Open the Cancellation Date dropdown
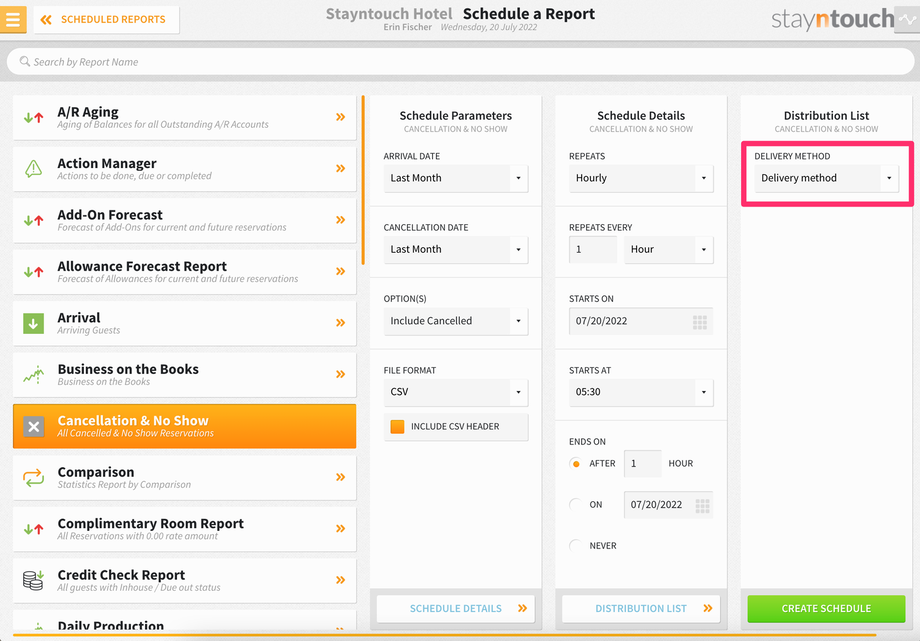The image size is (920, 641). [x=456, y=249]
